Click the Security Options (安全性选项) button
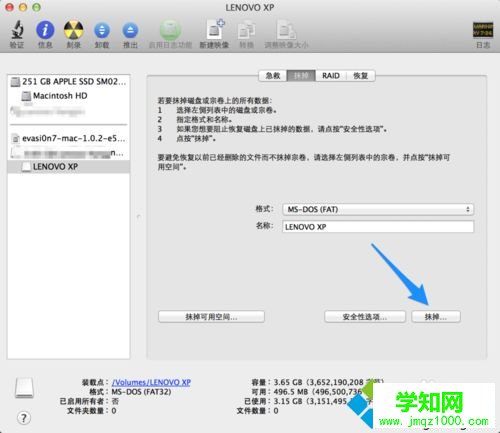 coord(365,317)
